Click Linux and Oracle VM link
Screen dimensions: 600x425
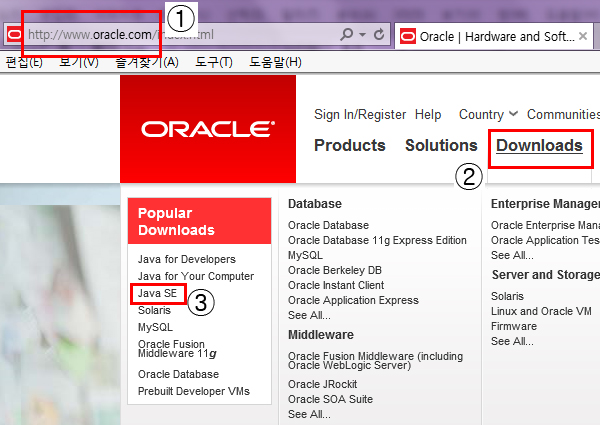[x=541, y=311]
